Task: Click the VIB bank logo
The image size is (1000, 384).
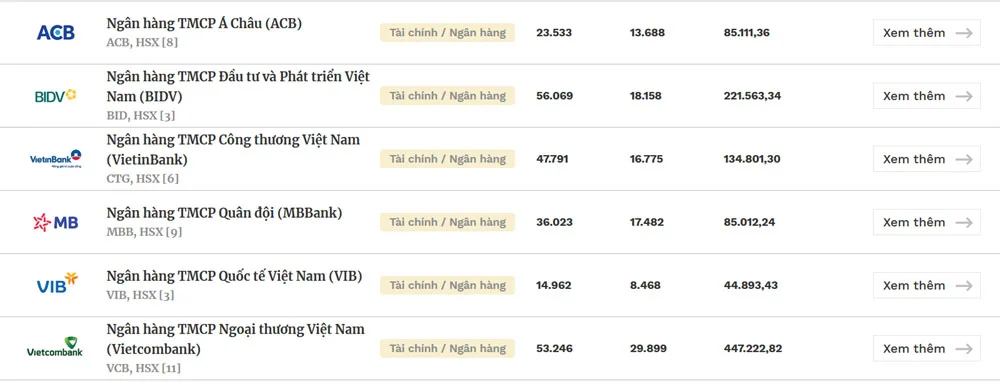Action: pos(57,284)
